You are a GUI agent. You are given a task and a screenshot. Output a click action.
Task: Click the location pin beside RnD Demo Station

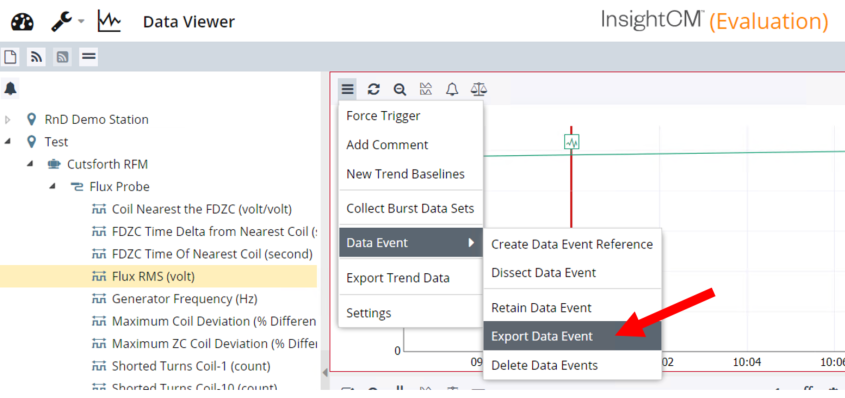tap(31, 120)
